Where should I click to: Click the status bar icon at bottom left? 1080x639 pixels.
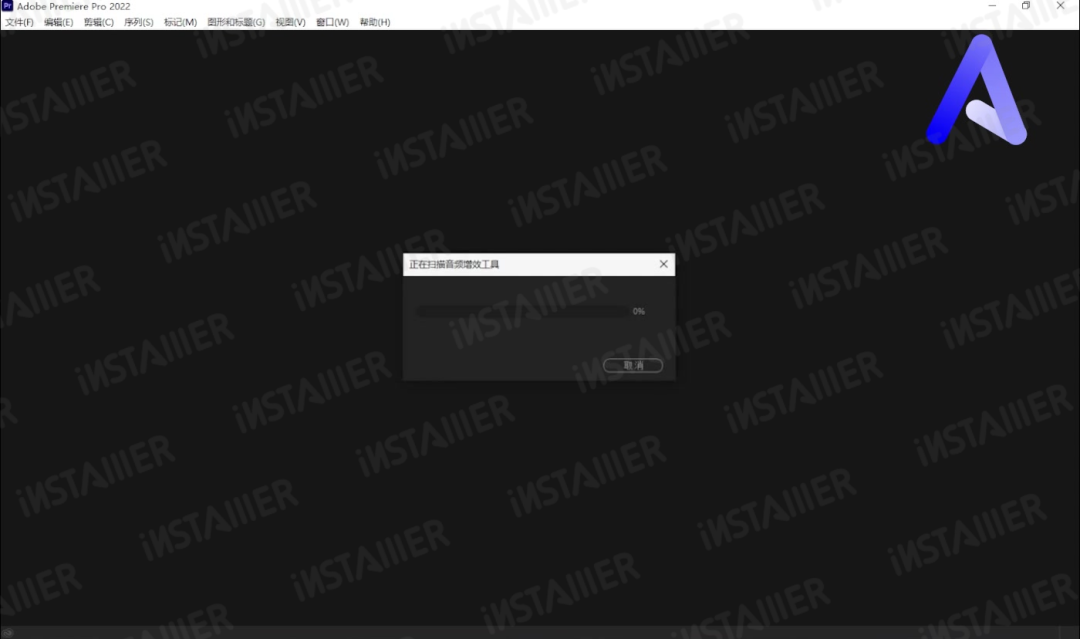tap(8, 633)
